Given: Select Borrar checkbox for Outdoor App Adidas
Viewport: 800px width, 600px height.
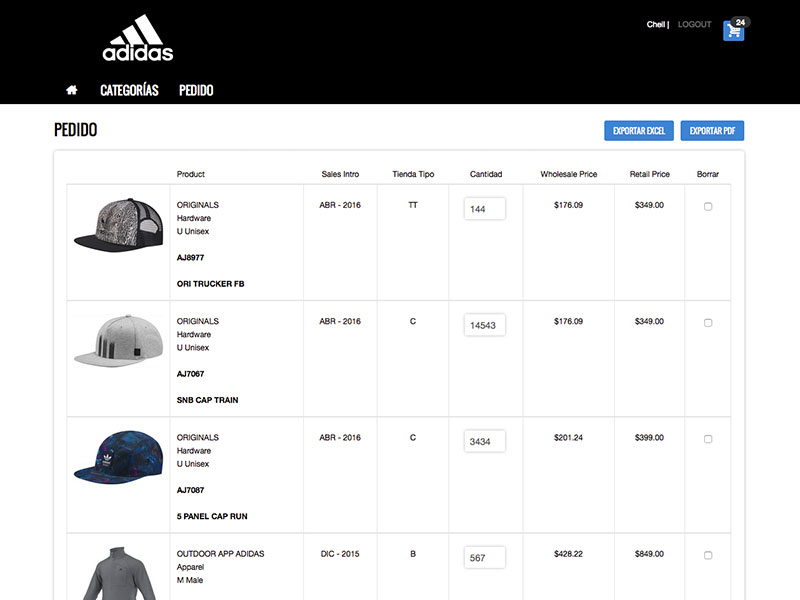Looking at the screenshot, I should [x=708, y=555].
